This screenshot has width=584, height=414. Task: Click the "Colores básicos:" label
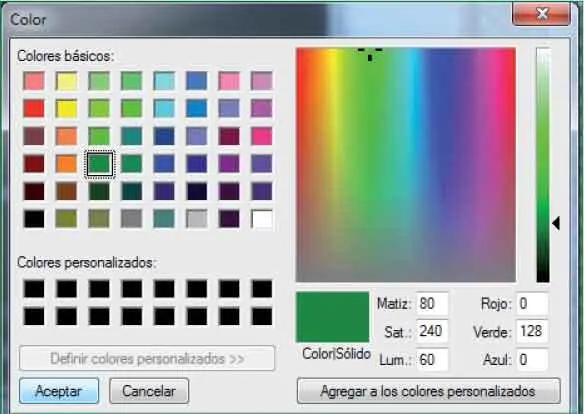tap(66, 56)
